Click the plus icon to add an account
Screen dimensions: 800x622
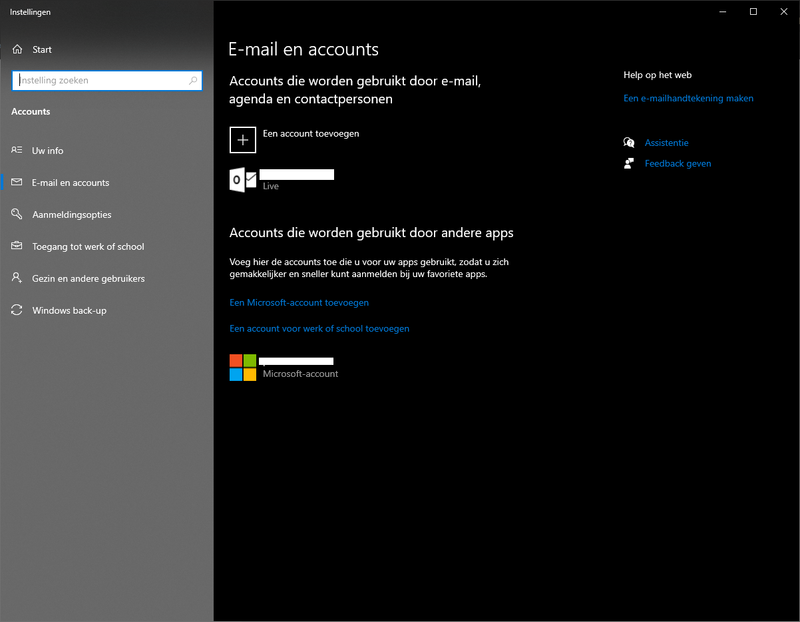point(243,140)
